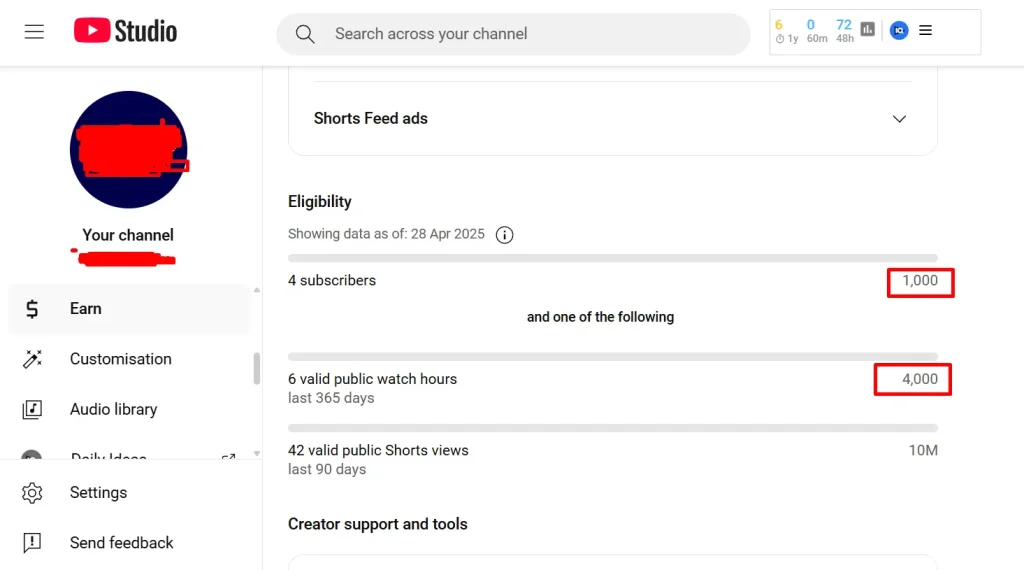
Task: Click the Creator support and tools heading
Action: [377, 524]
